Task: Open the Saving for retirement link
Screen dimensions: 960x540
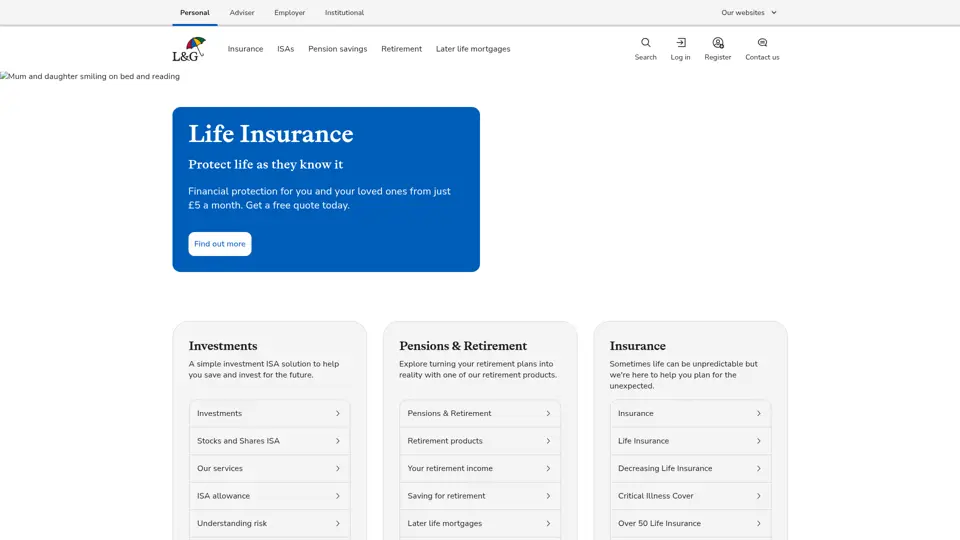Action: pos(480,496)
